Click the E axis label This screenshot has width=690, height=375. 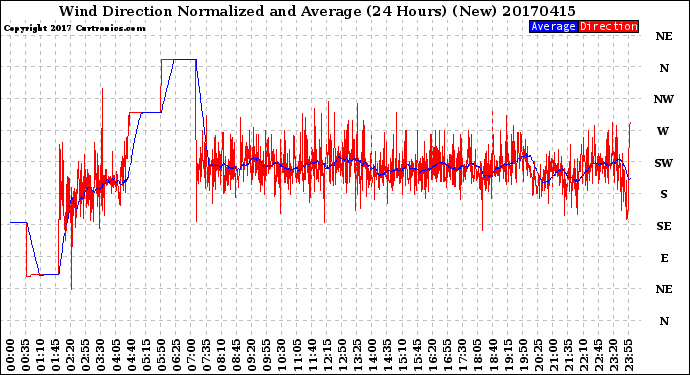pyautogui.click(x=664, y=258)
